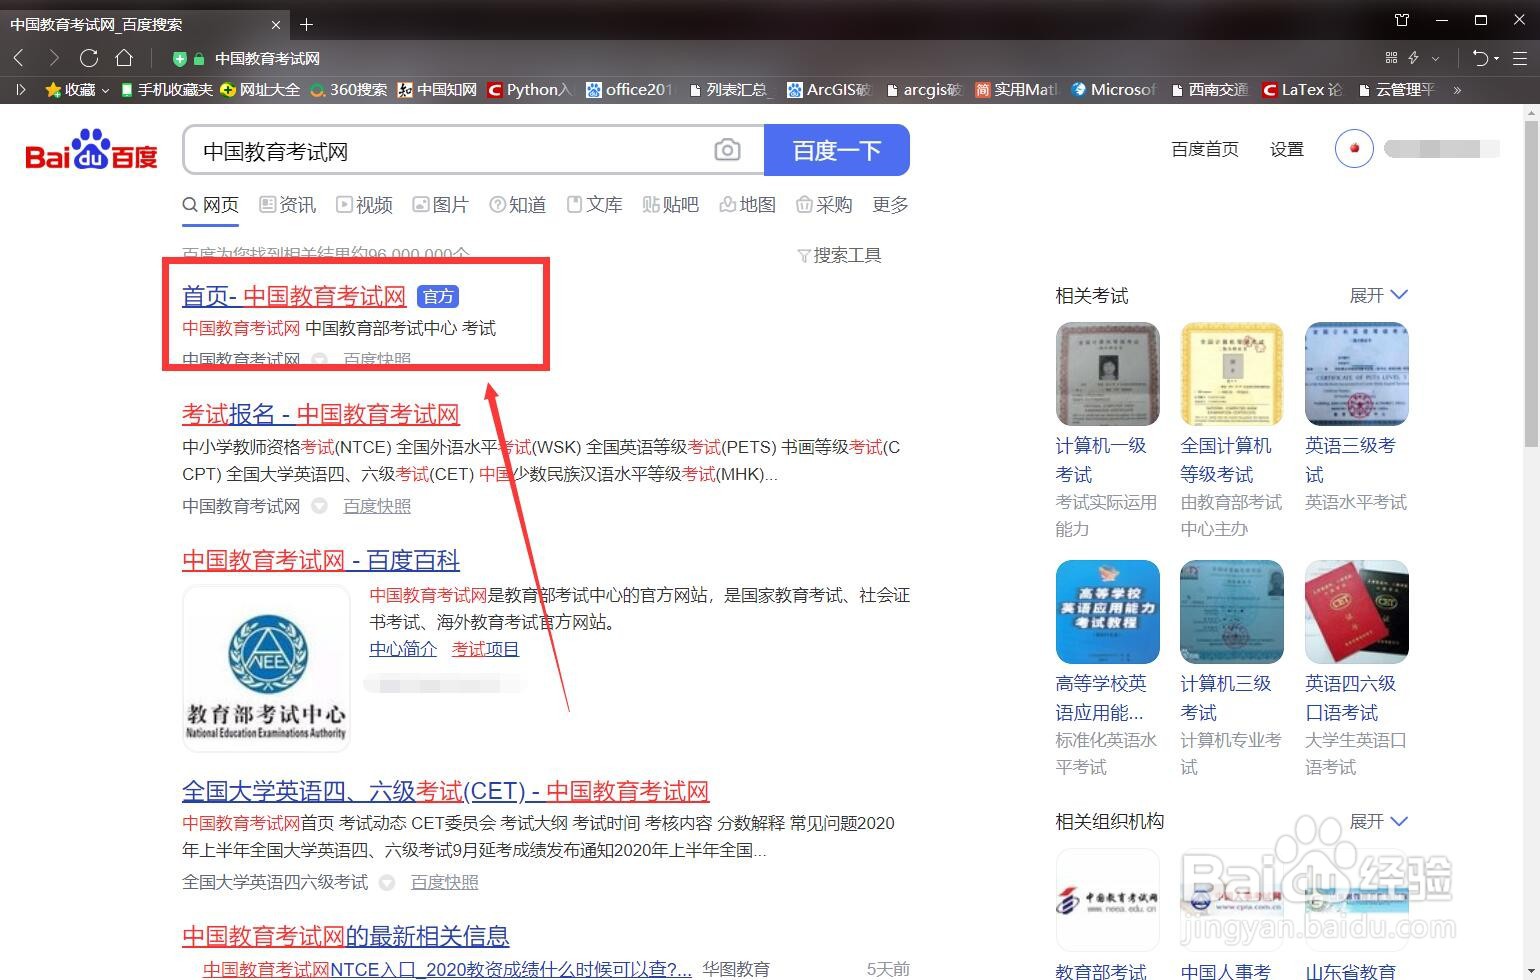
Task: Click the green shield security icon
Action: click(180, 58)
